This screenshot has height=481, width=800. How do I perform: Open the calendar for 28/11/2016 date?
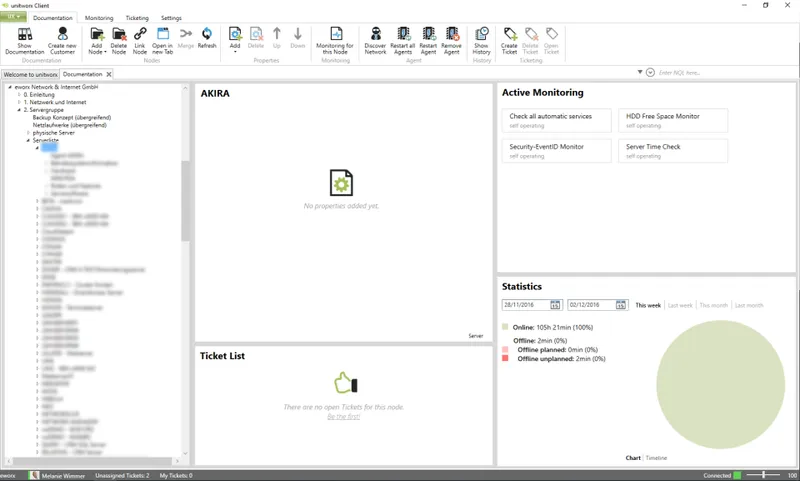point(555,305)
